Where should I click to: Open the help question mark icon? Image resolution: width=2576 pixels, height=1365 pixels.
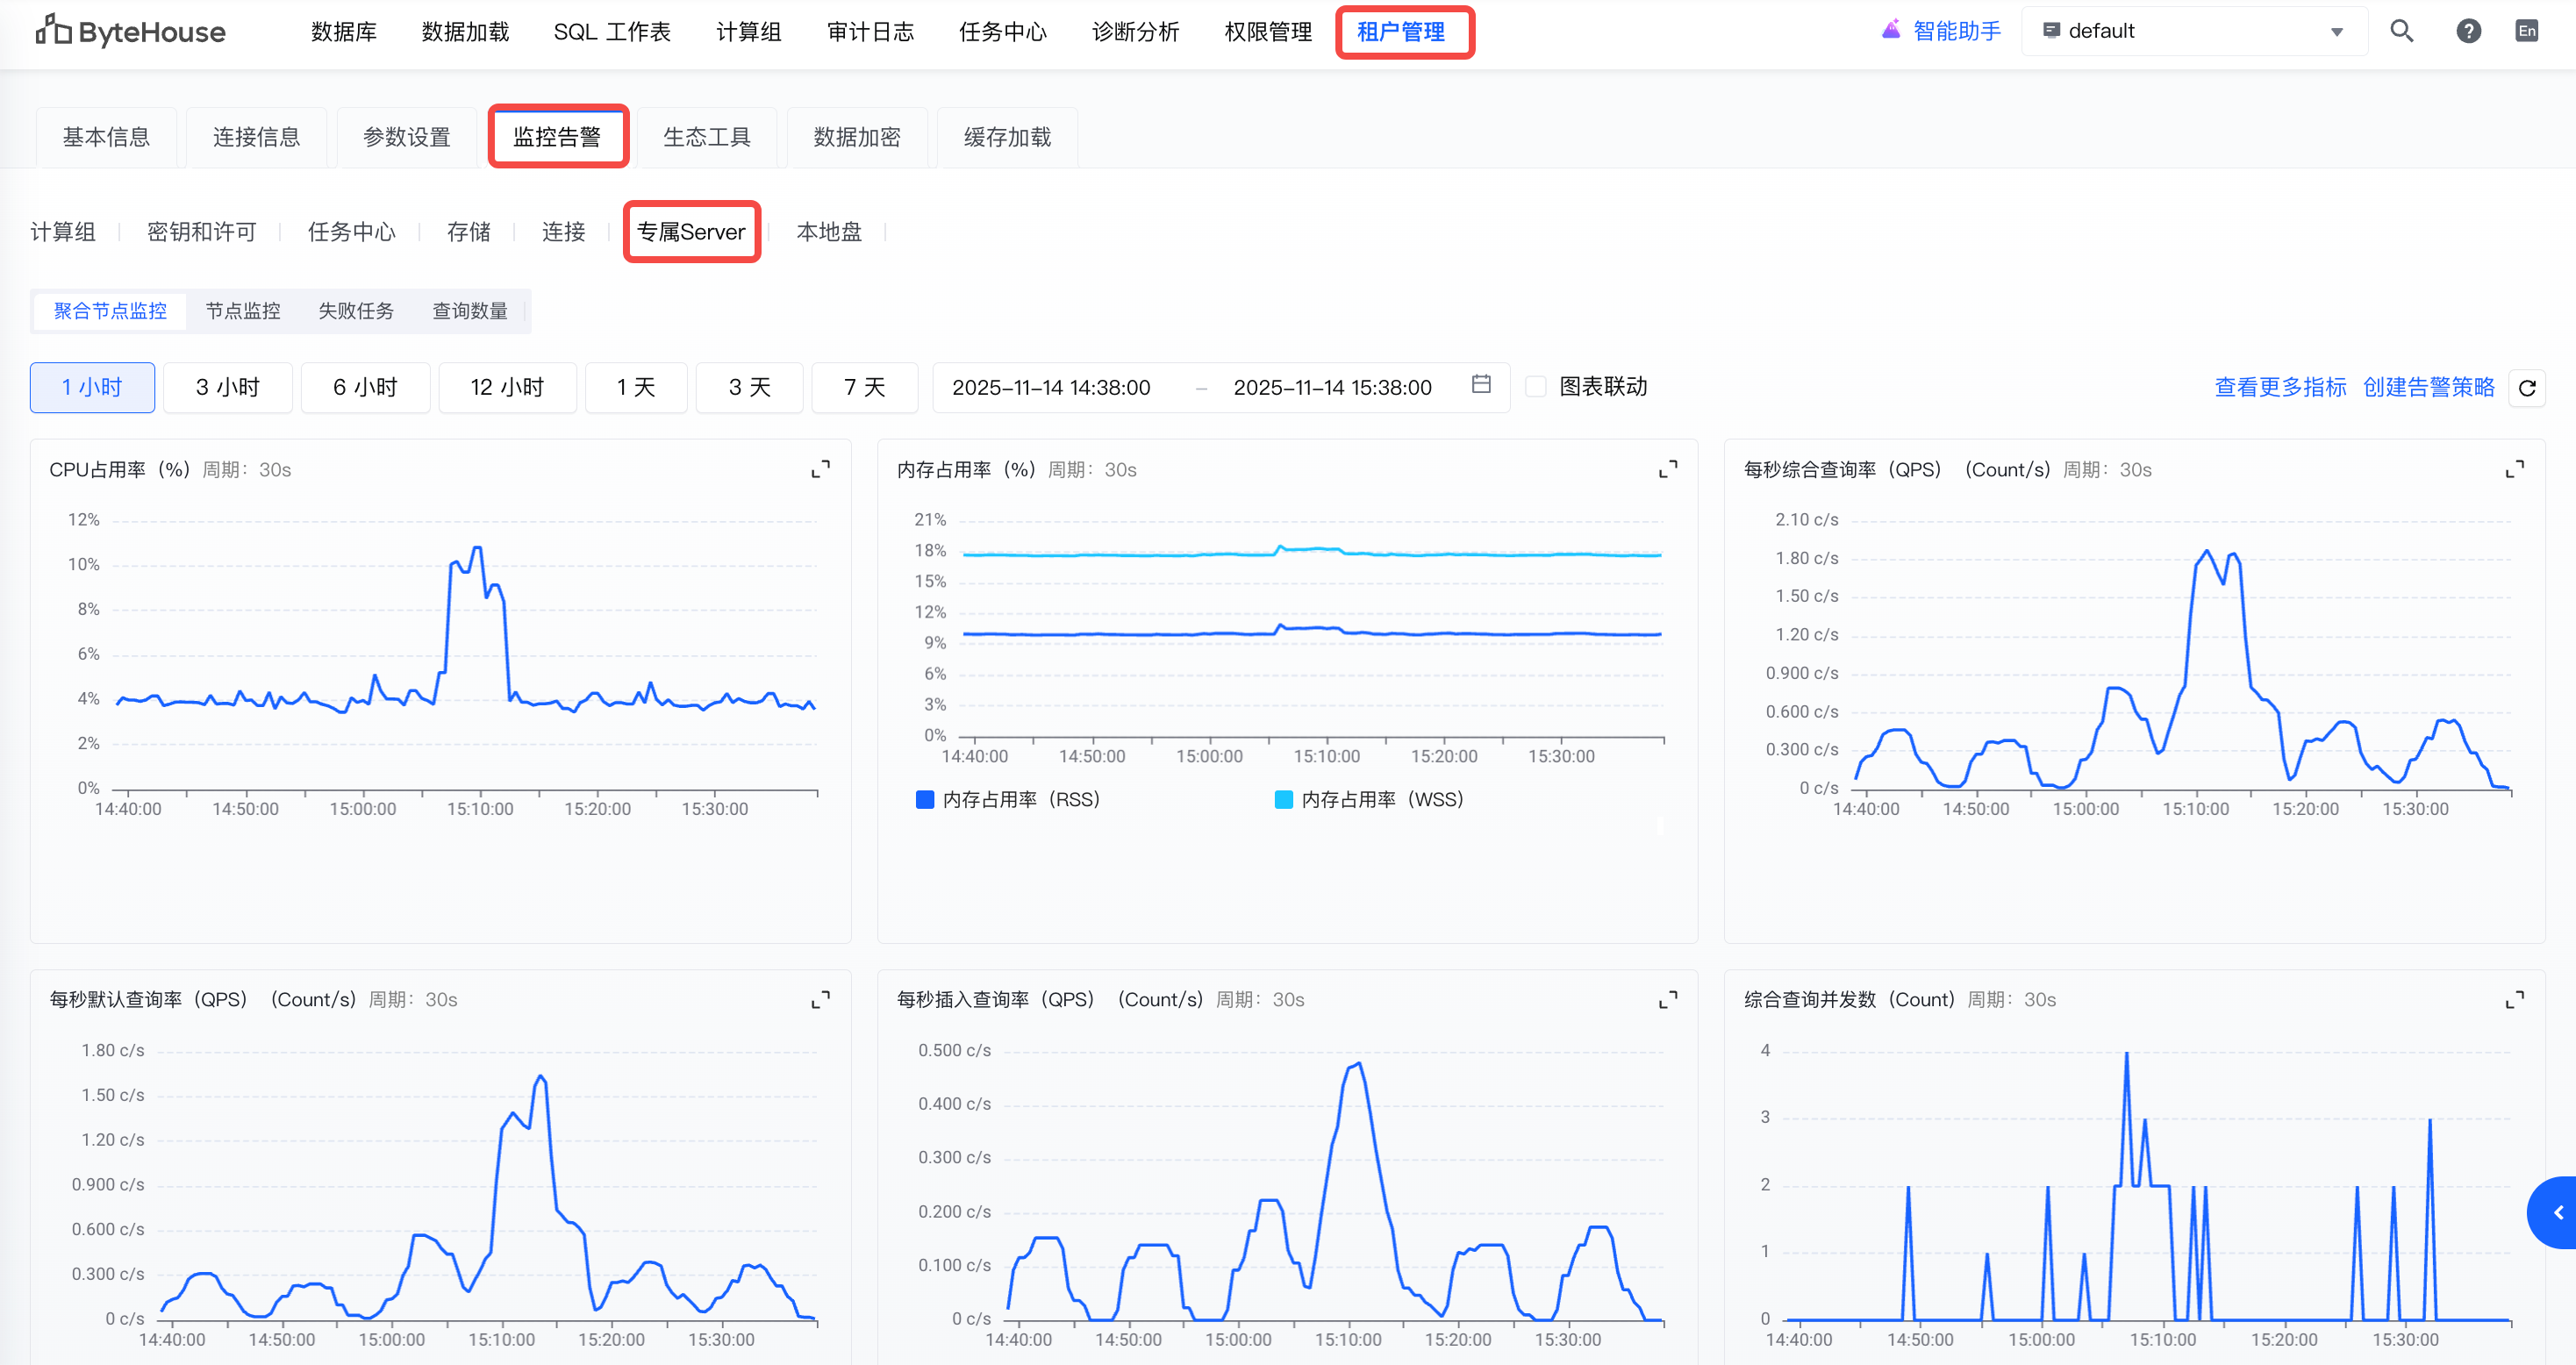click(x=2468, y=31)
